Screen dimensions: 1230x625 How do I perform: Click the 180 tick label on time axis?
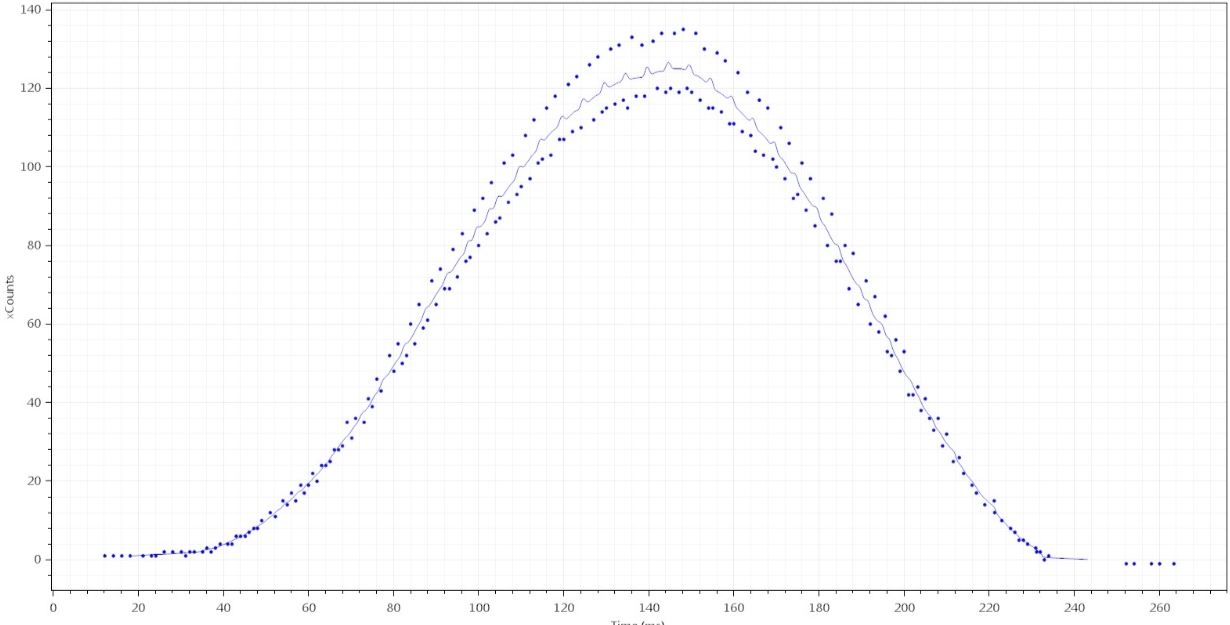click(x=820, y=606)
